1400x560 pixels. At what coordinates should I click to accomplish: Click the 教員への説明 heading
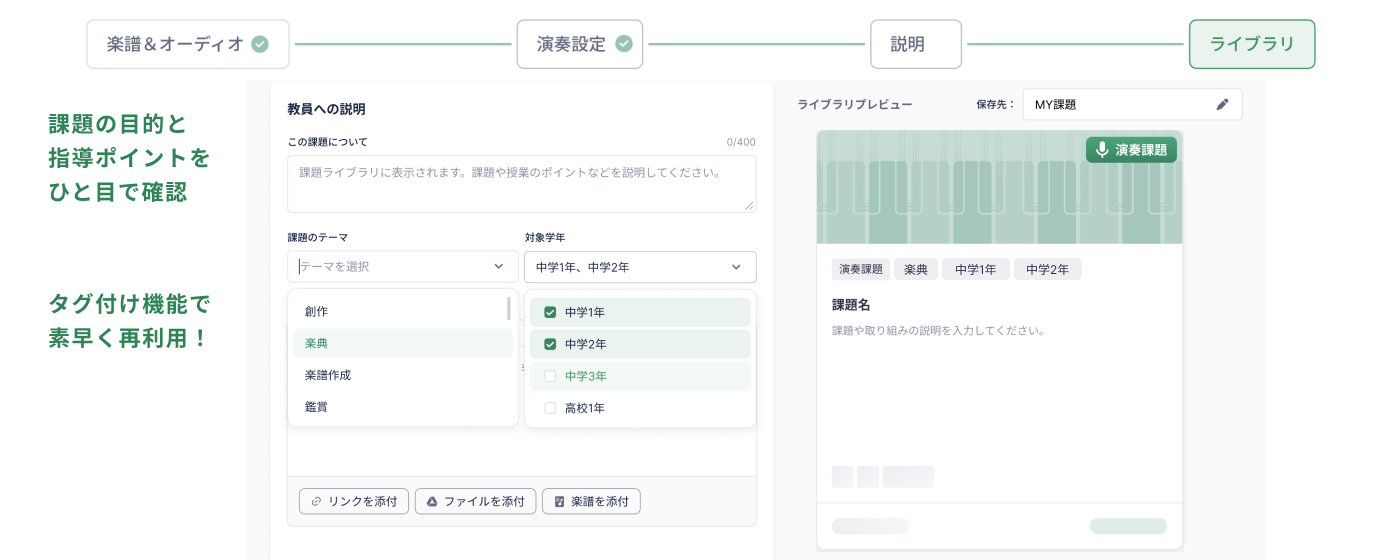pyautogui.click(x=326, y=109)
